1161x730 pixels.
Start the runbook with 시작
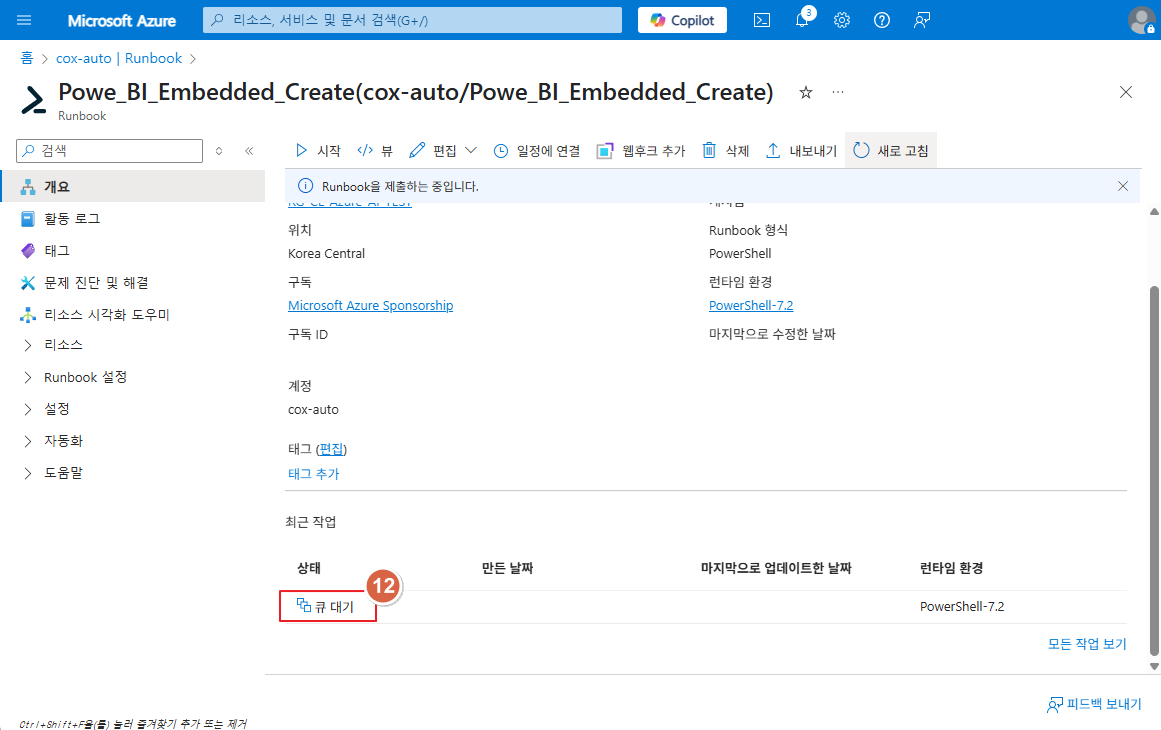pyautogui.click(x=318, y=151)
